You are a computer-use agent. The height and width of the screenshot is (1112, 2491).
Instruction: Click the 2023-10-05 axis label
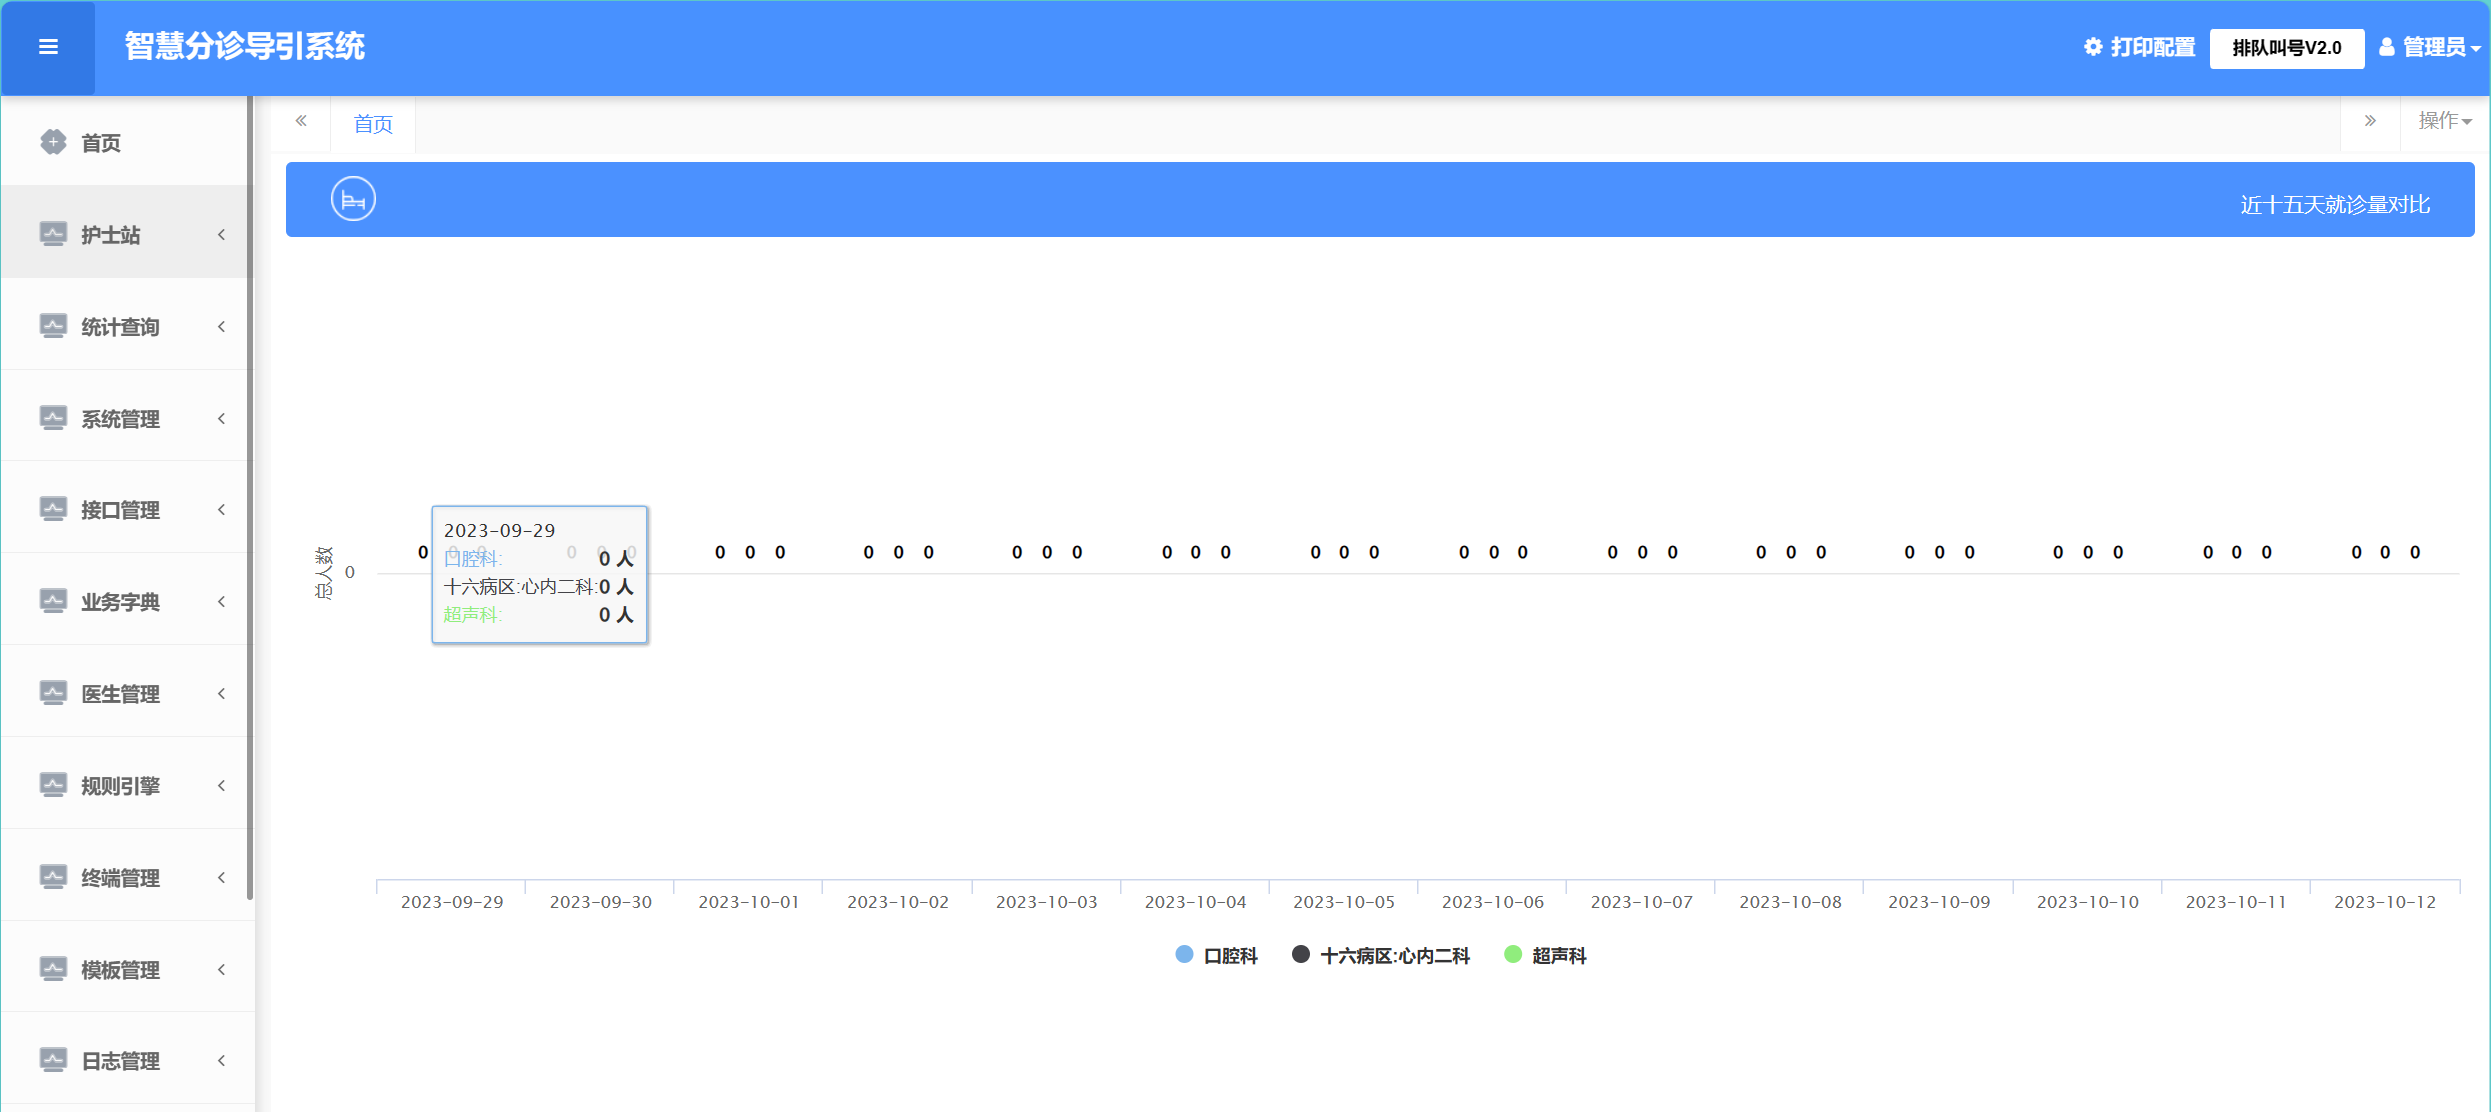point(1343,902)
